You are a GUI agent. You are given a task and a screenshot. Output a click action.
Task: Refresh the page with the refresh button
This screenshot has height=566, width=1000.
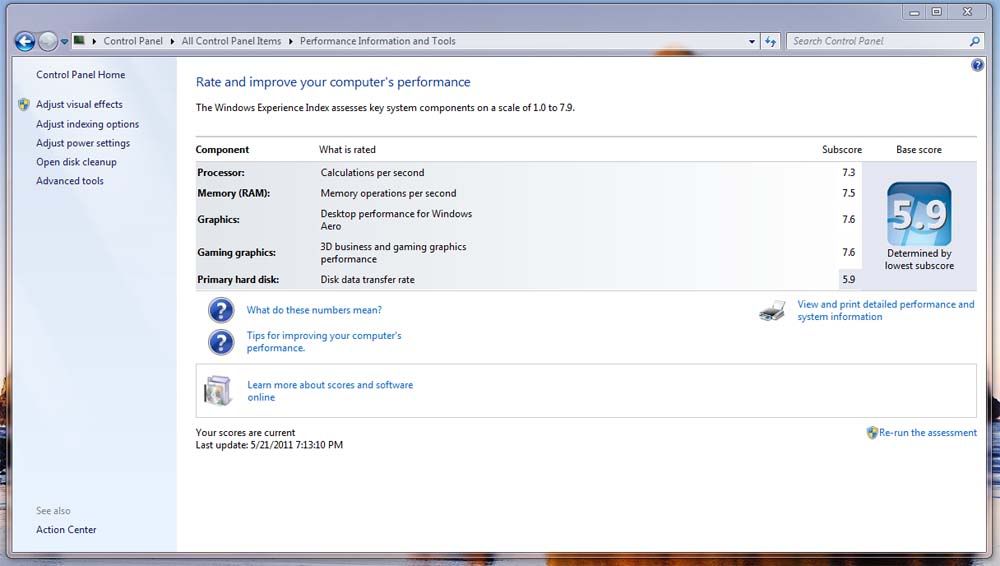770,41
